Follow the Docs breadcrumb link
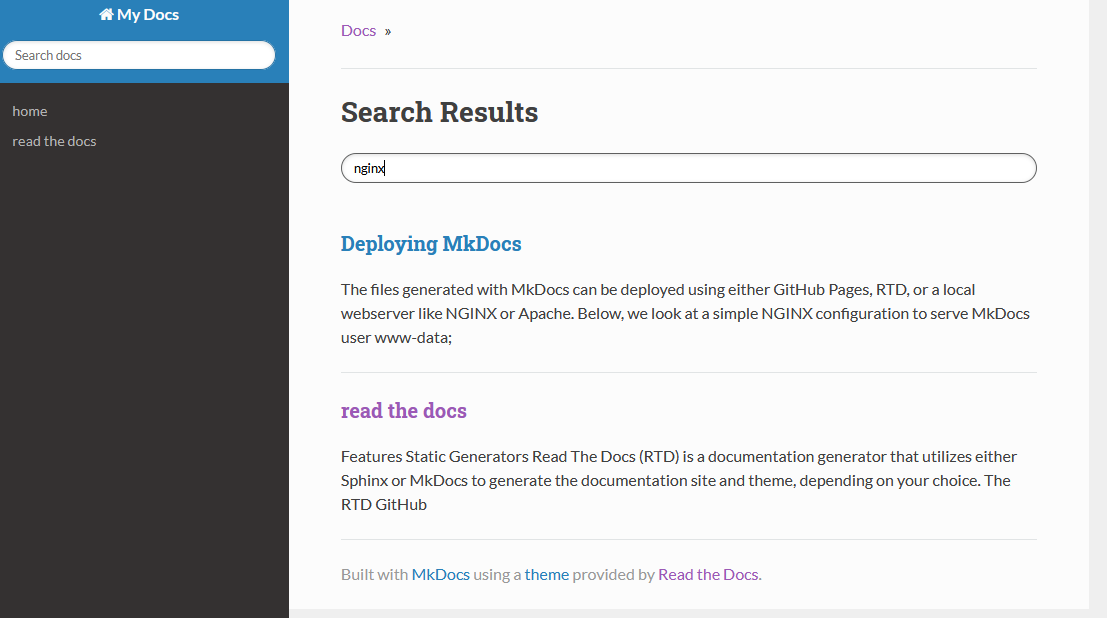The height and width of the screenshot is (618, 1107). click(359, 30)
